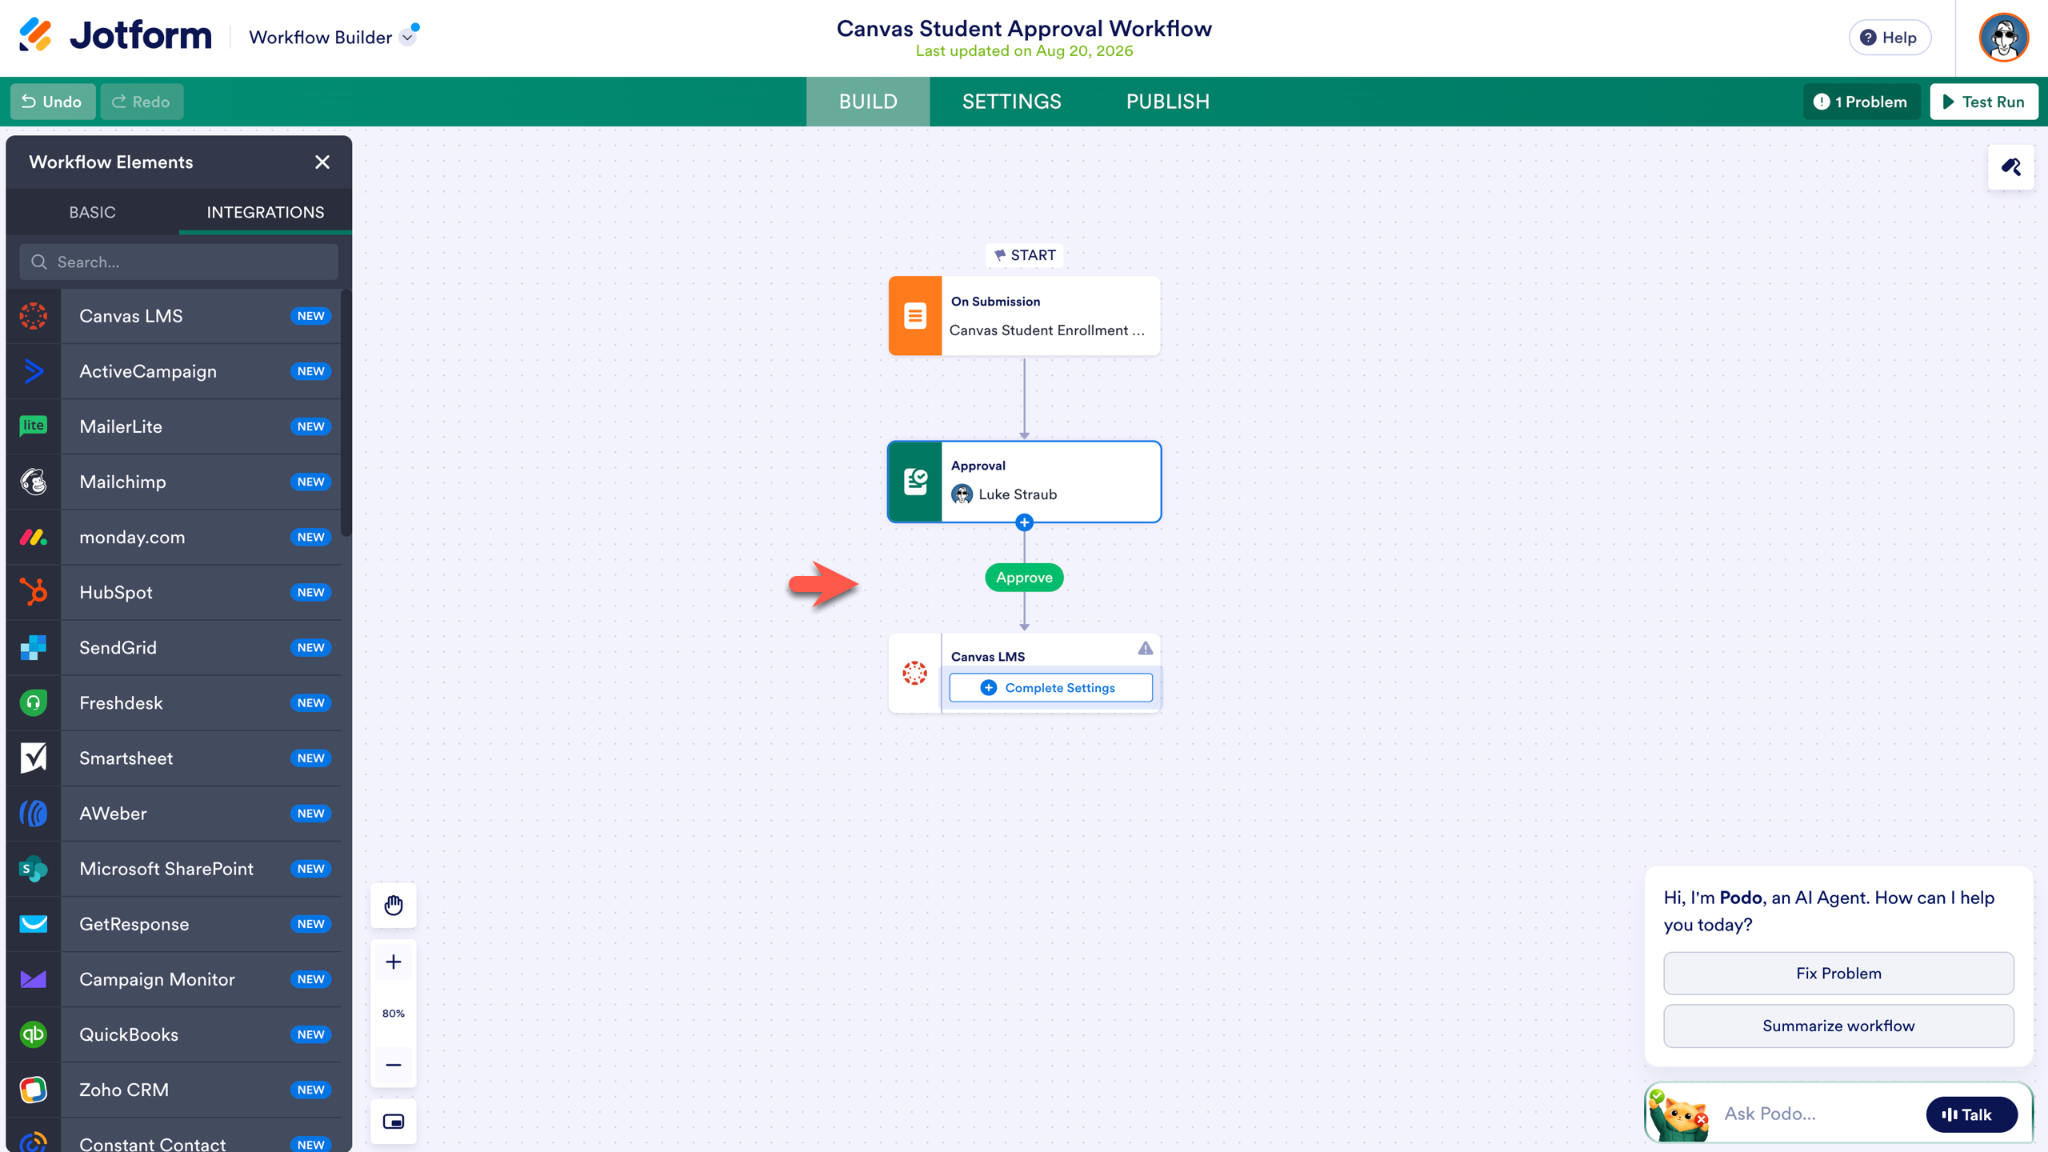This screenshot has height=1152, width=2048.
Task: Click the 80% zoom level indicator
Action: click(393, 1013)
